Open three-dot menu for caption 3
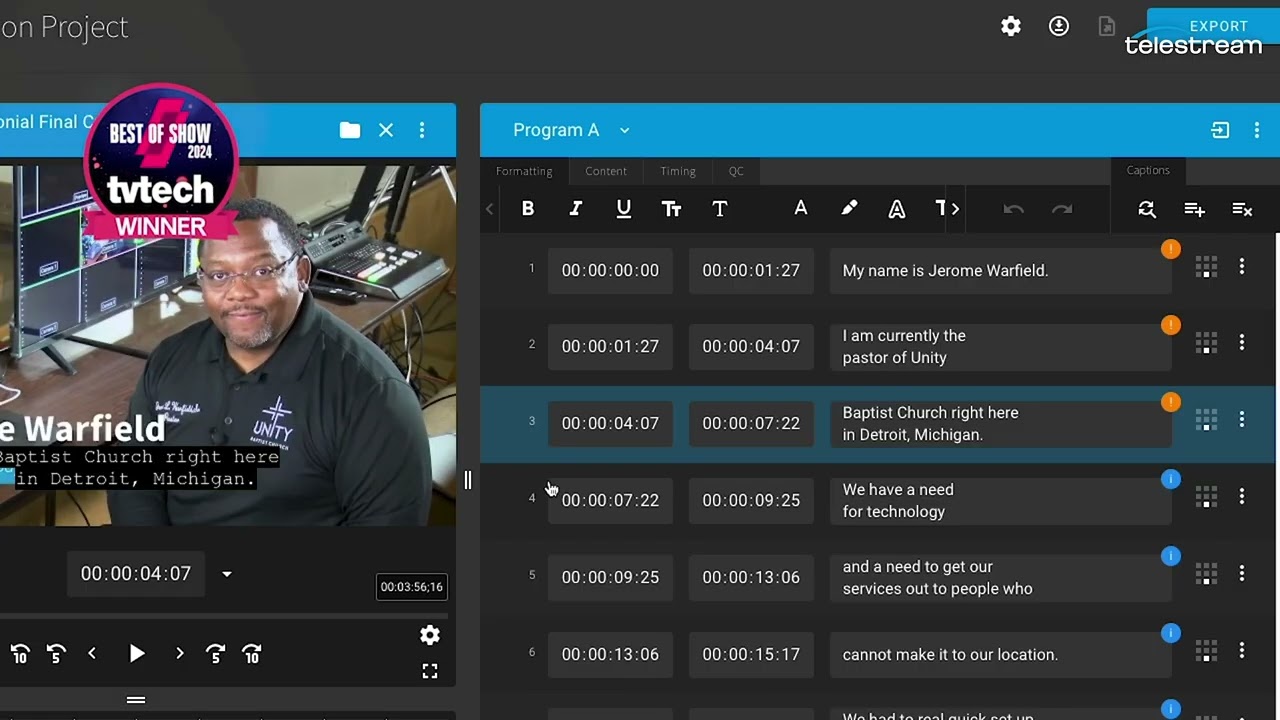Image resolution: width=1280 pixels, height=720 pixels. [x=1242, y=419]
